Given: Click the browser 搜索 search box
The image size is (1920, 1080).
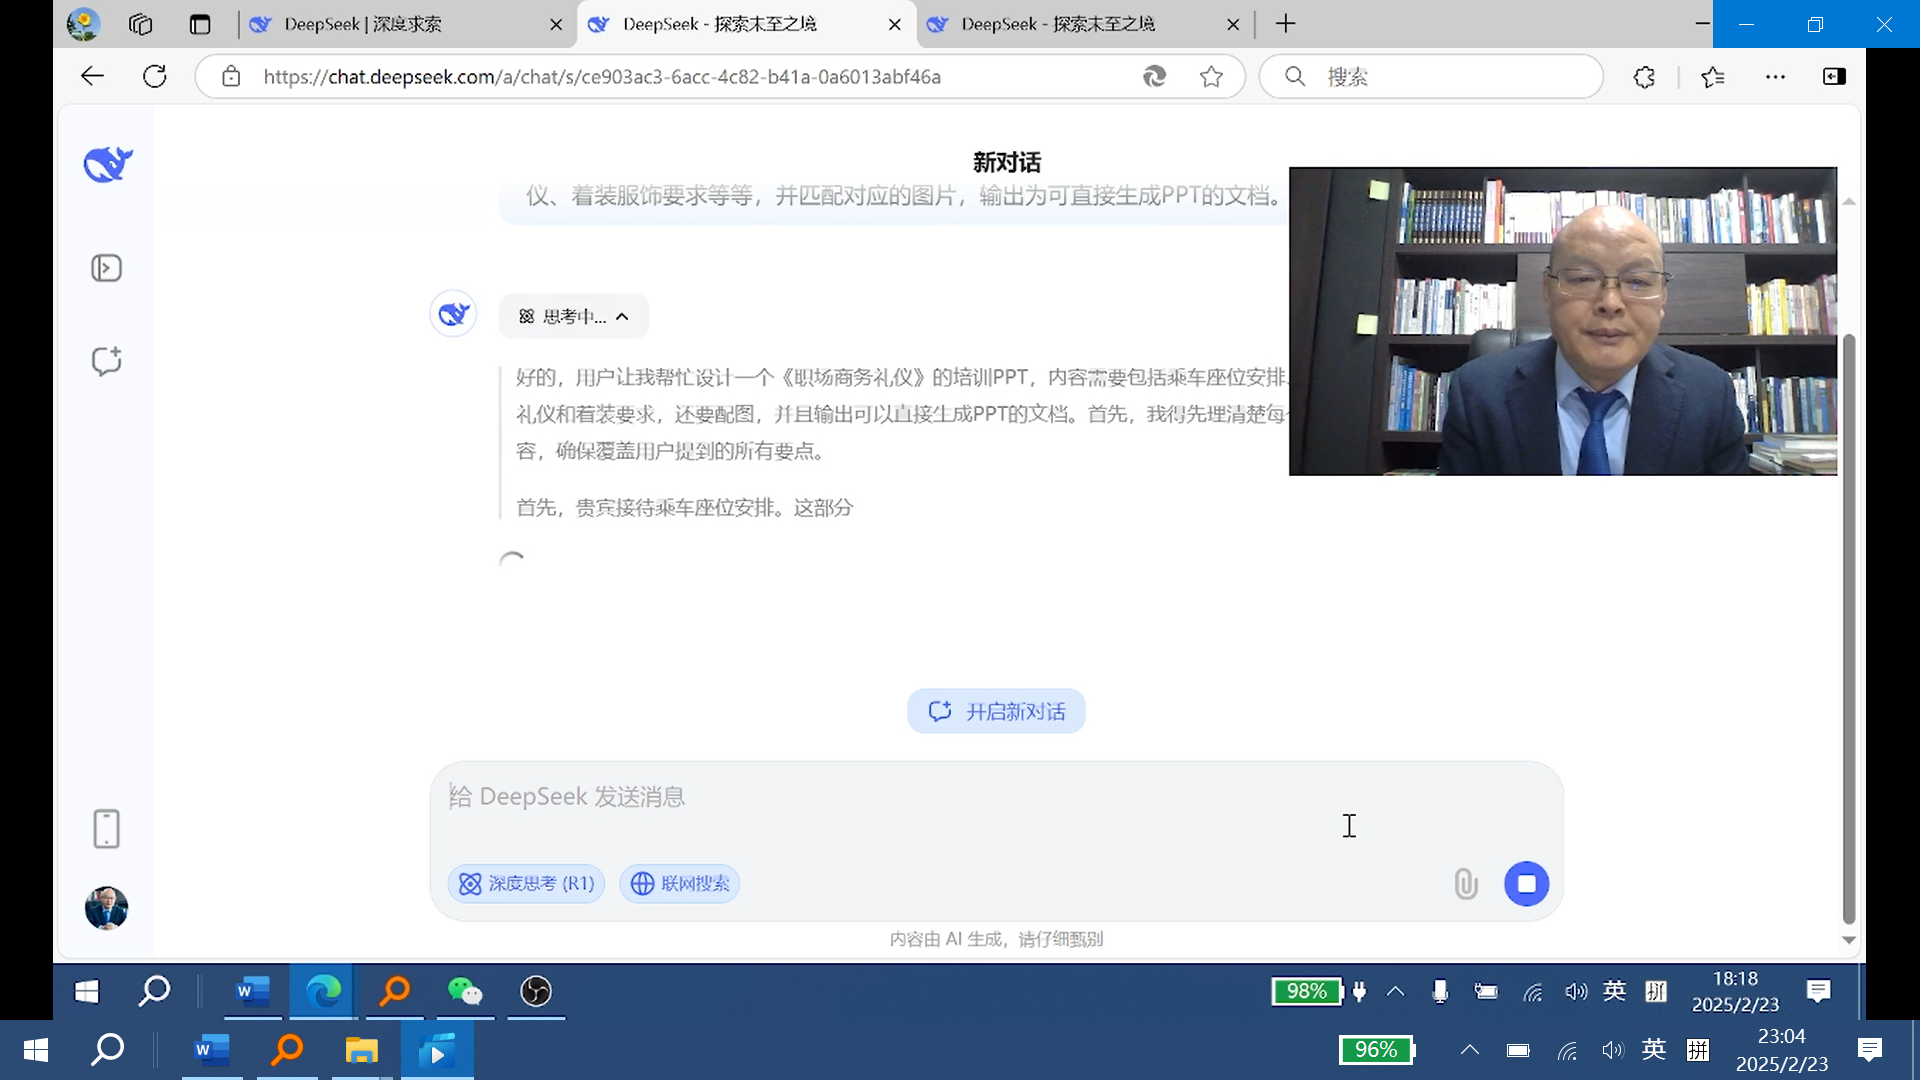Looking at the screenshot, I should pos(1430,77).
